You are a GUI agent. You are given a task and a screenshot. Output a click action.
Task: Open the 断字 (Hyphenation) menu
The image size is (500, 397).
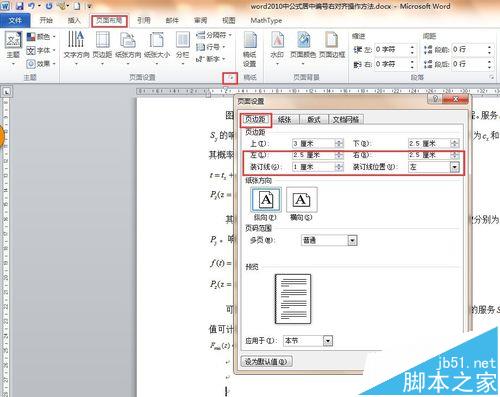211,59
